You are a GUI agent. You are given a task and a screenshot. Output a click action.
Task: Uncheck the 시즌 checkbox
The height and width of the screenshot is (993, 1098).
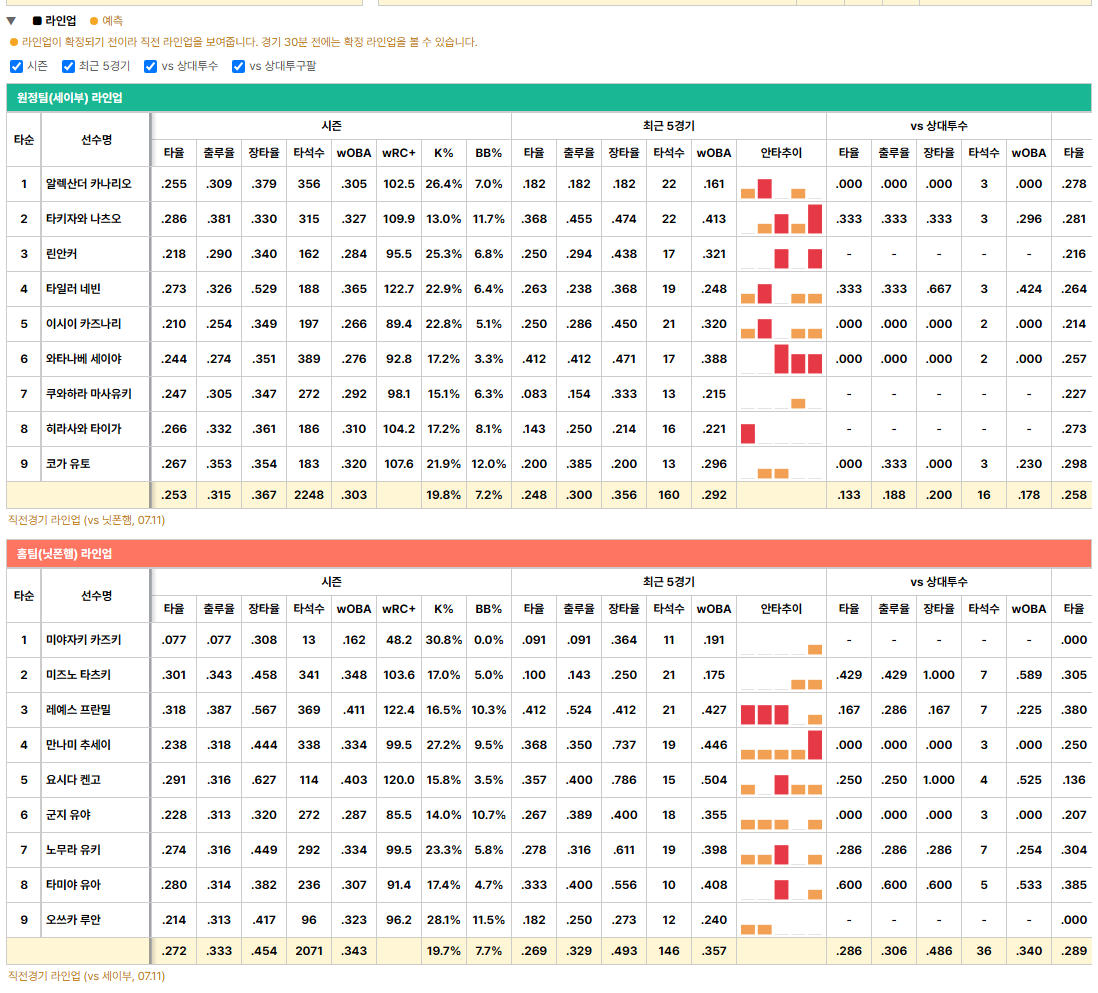[x=16, y=67]
